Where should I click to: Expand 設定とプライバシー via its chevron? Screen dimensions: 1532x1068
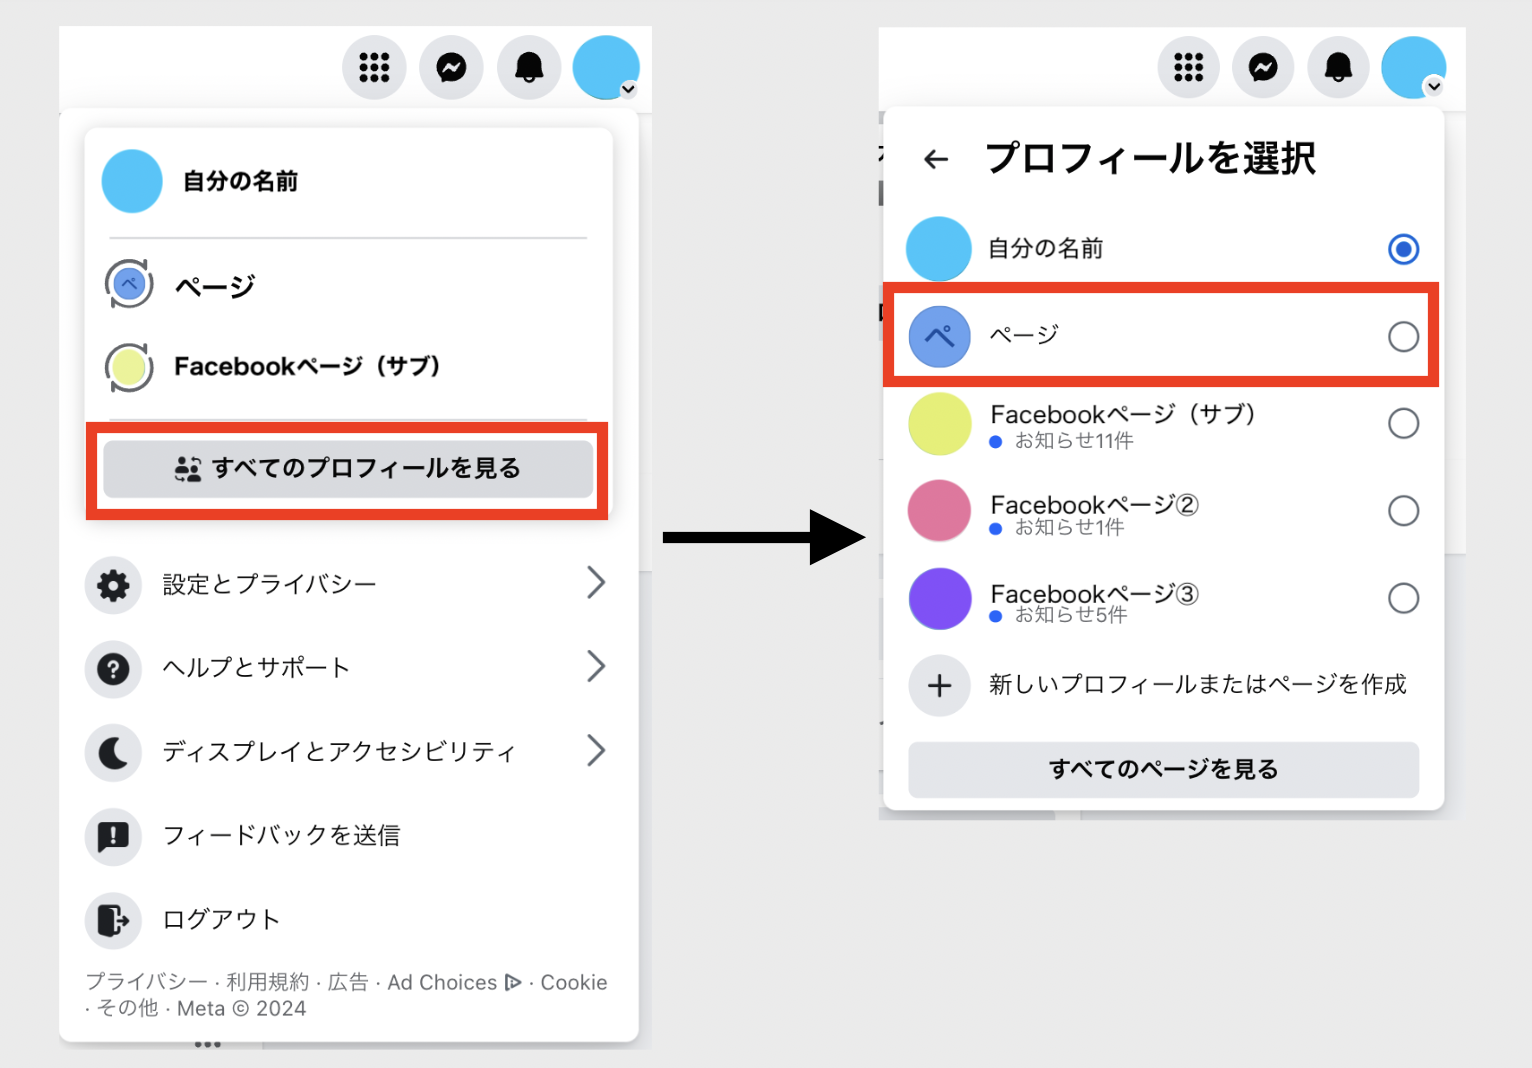[596, 583]
